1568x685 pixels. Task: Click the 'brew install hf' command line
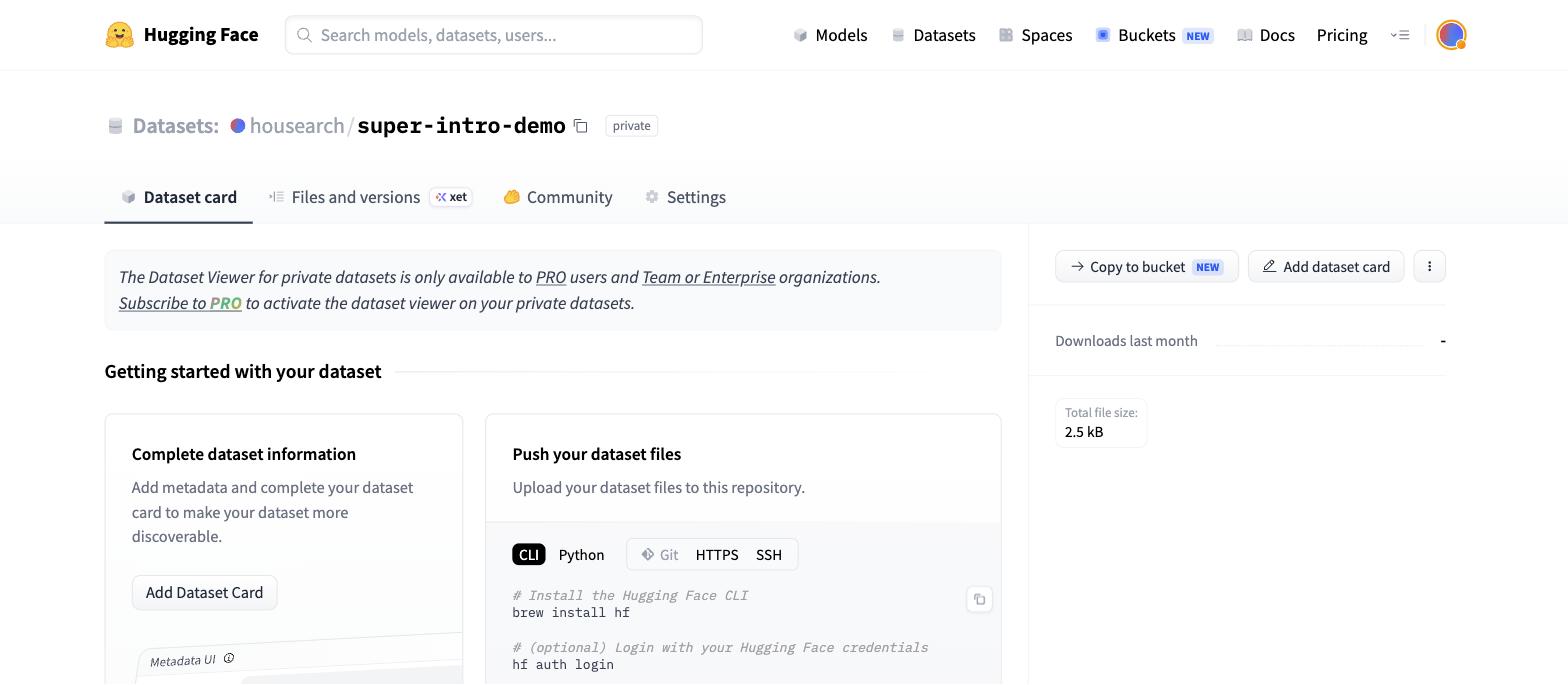click(571, 613)
